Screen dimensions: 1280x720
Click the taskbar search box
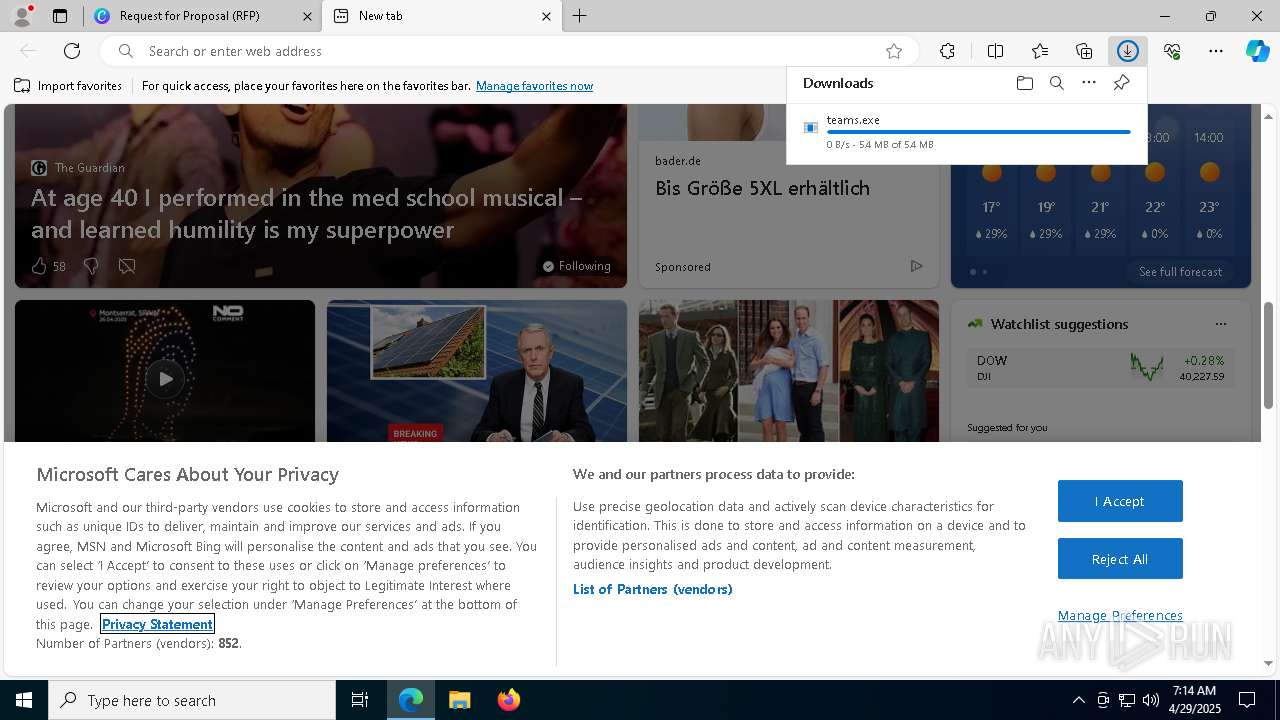coord(192,700)
